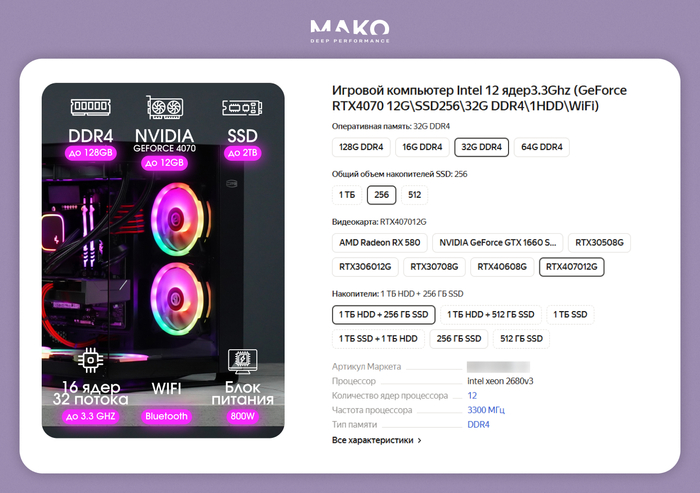Screen dimensions: 700x493
Task: Click the DDR4 RAM stick icon
Action: pyautogui.click(x=91, y=107)
